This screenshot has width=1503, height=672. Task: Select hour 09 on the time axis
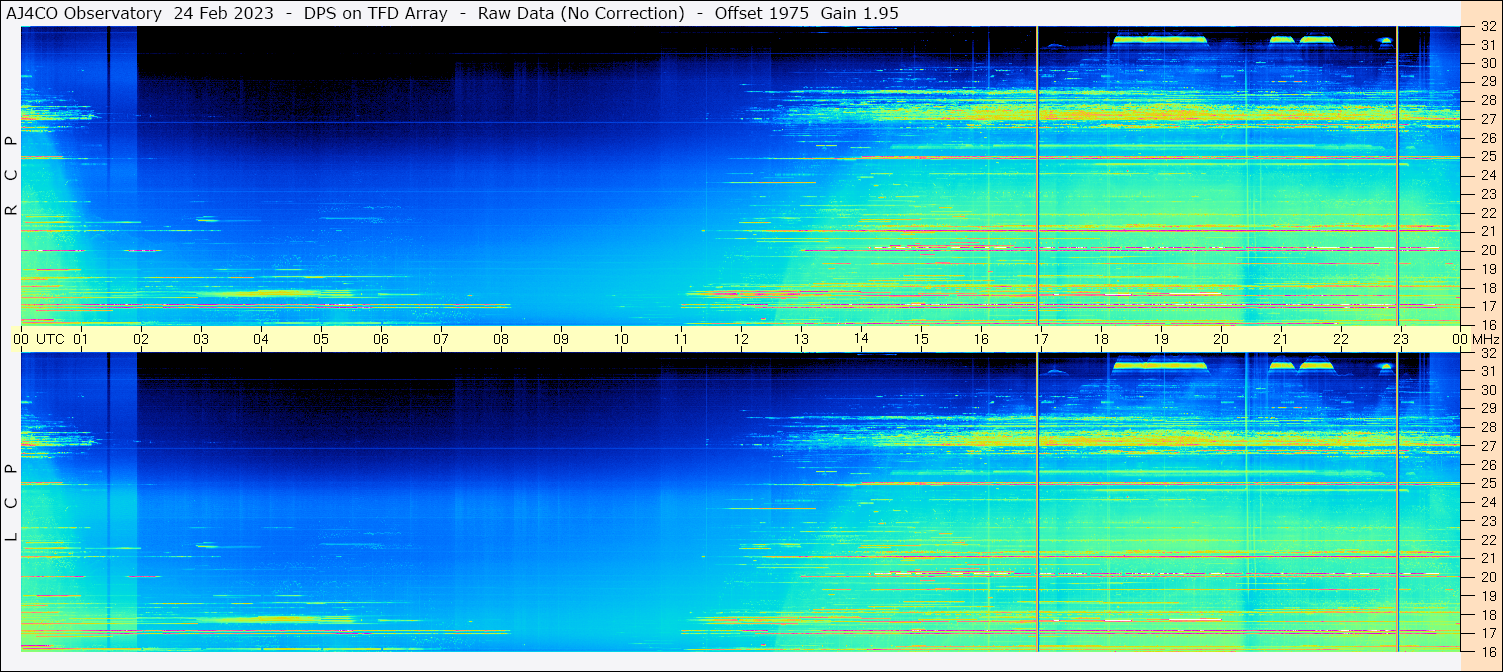[561, 339]
